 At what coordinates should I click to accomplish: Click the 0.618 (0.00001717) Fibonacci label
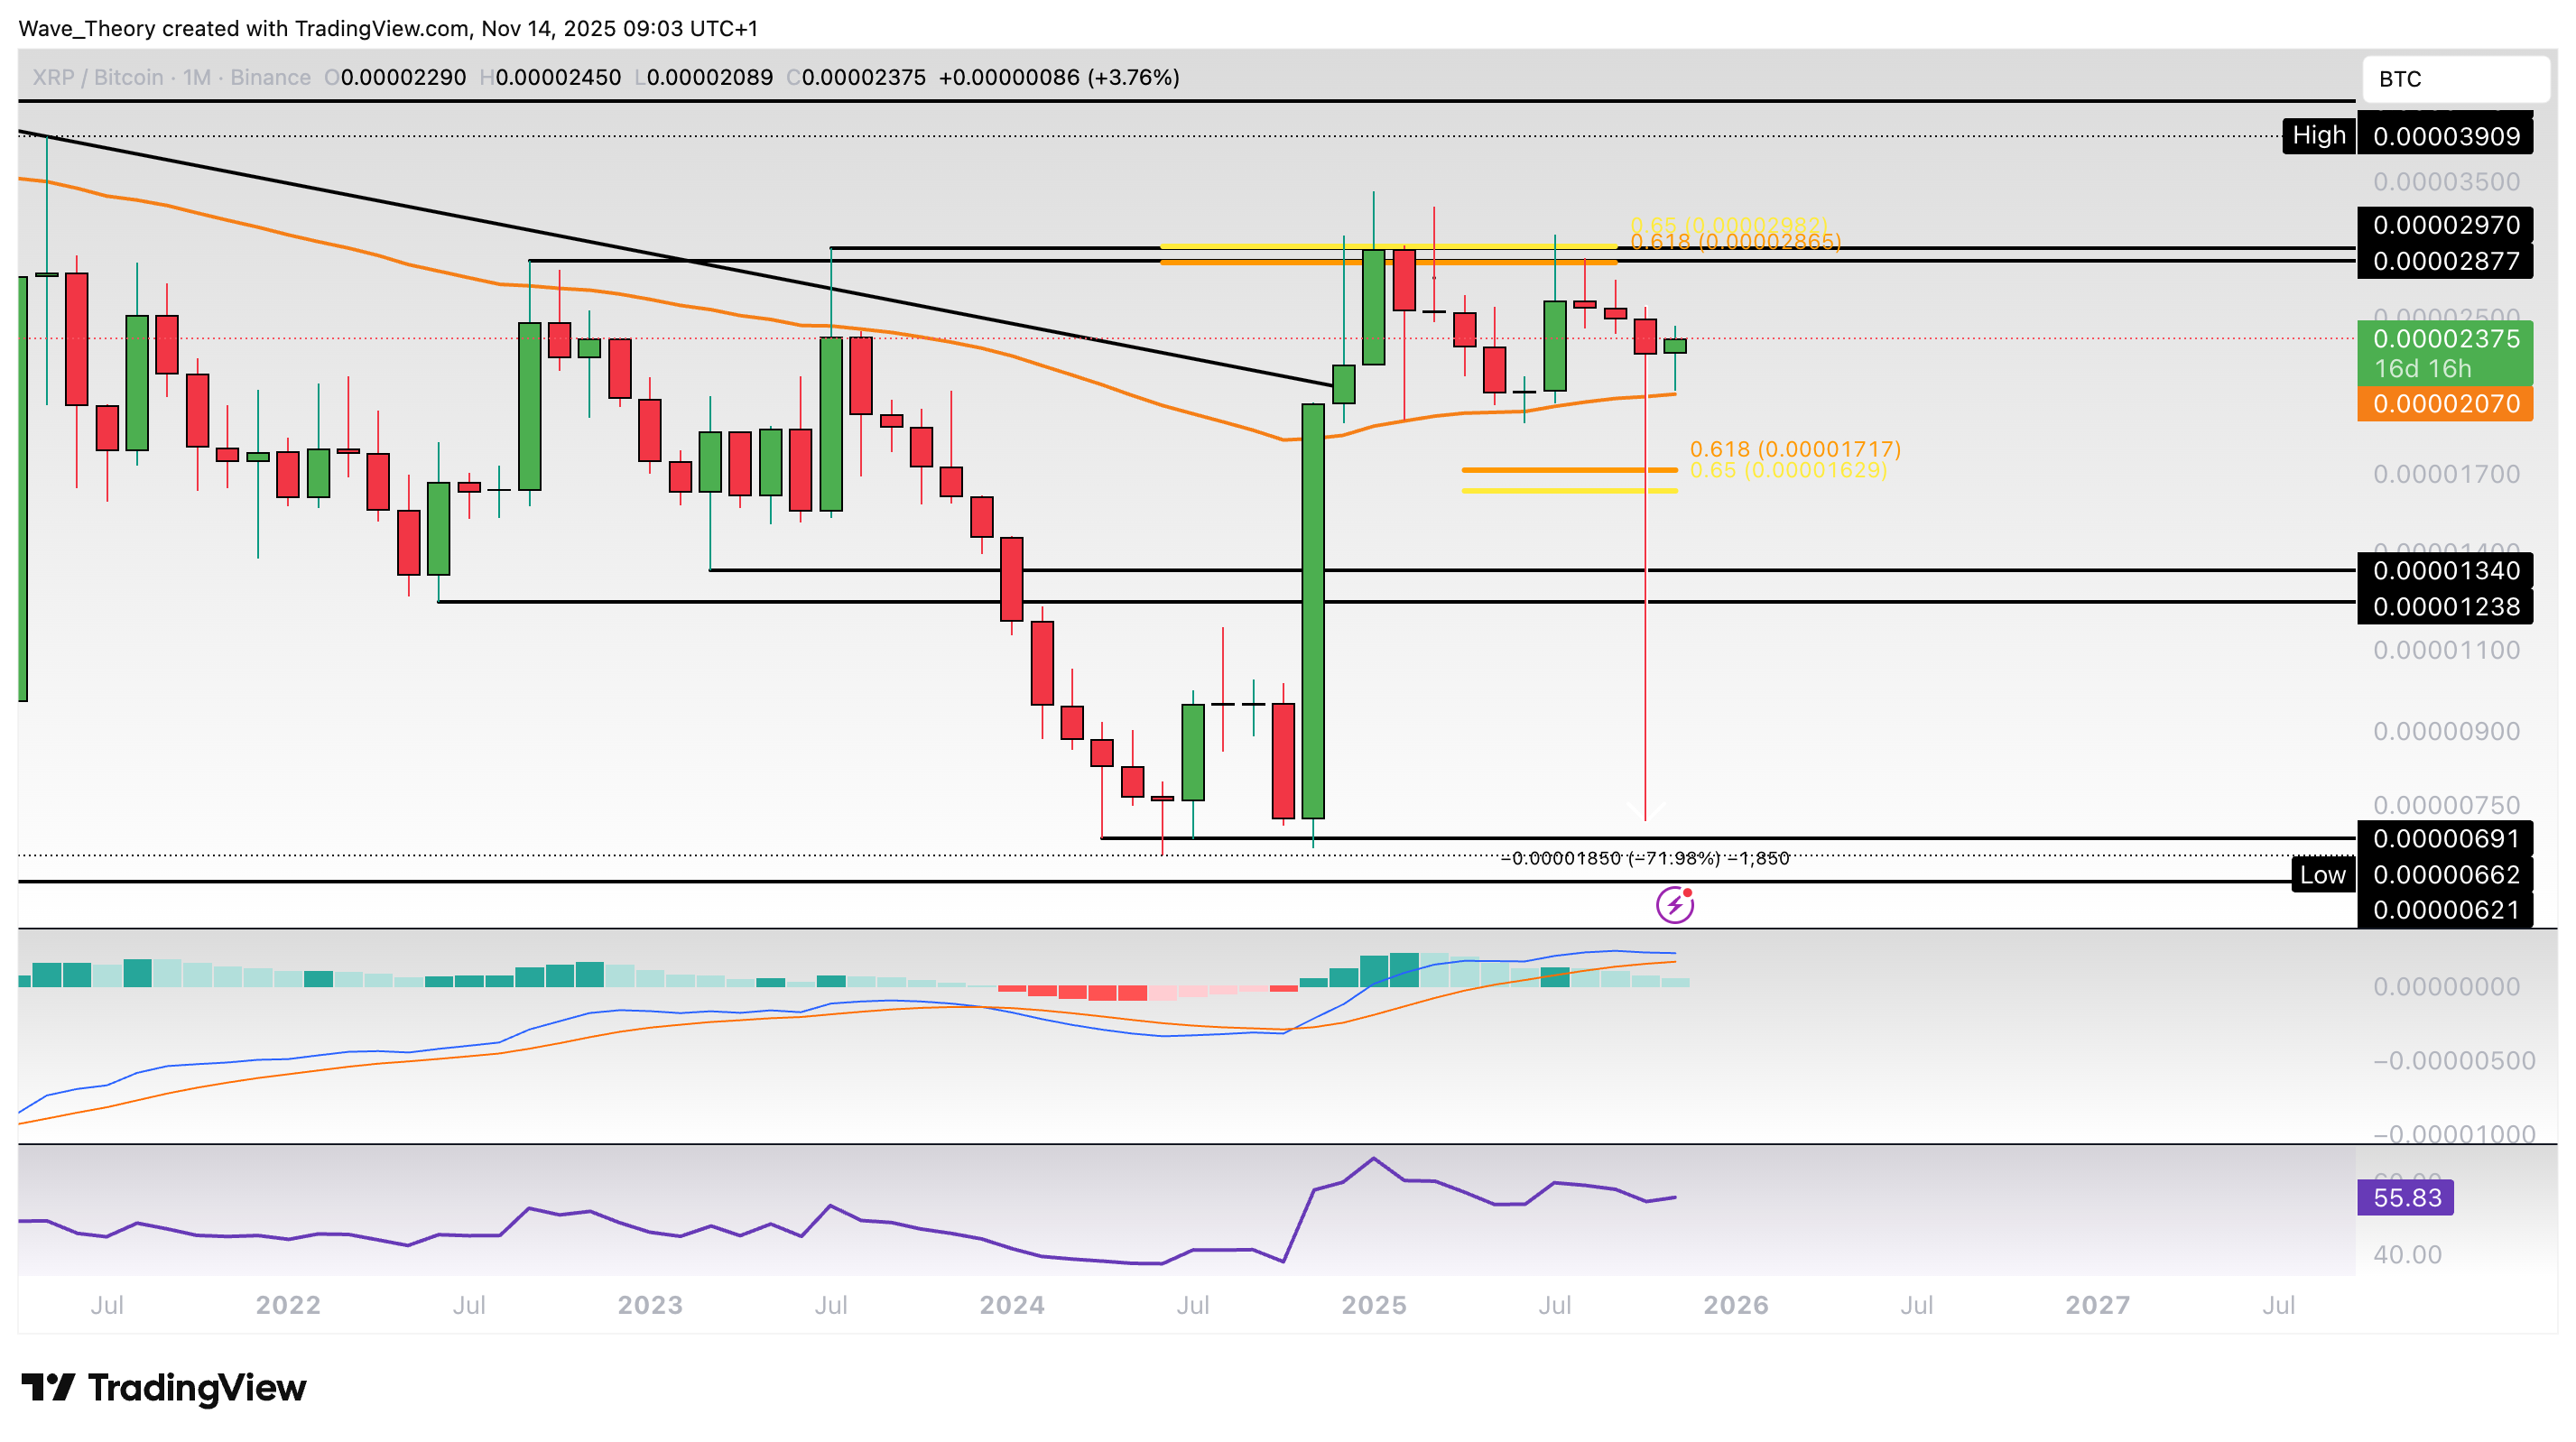[1794, 449]
